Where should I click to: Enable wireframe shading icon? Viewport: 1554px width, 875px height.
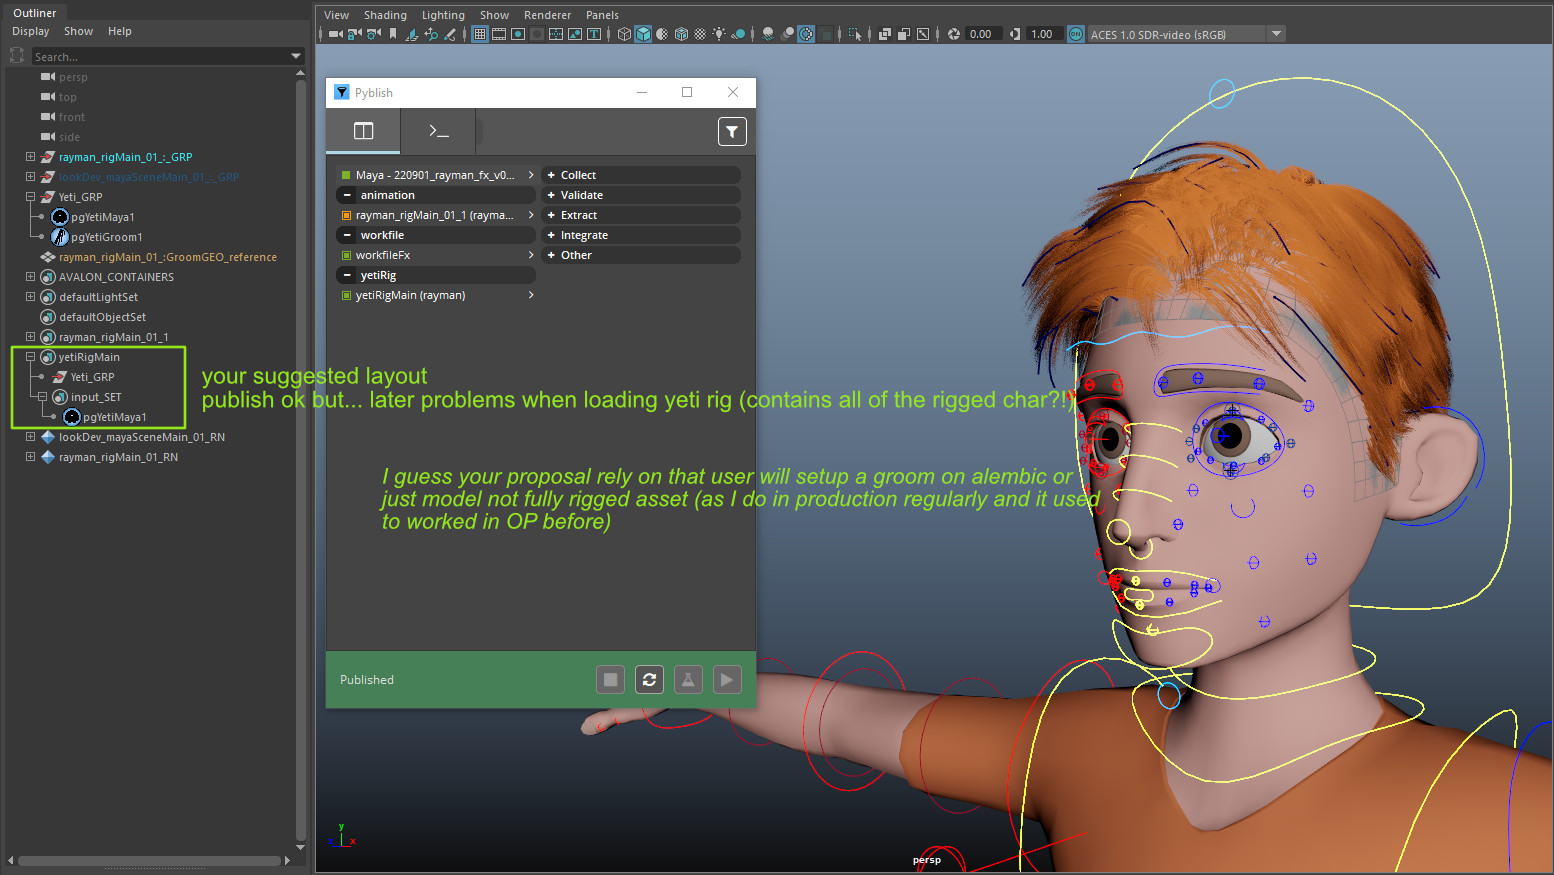624,34
